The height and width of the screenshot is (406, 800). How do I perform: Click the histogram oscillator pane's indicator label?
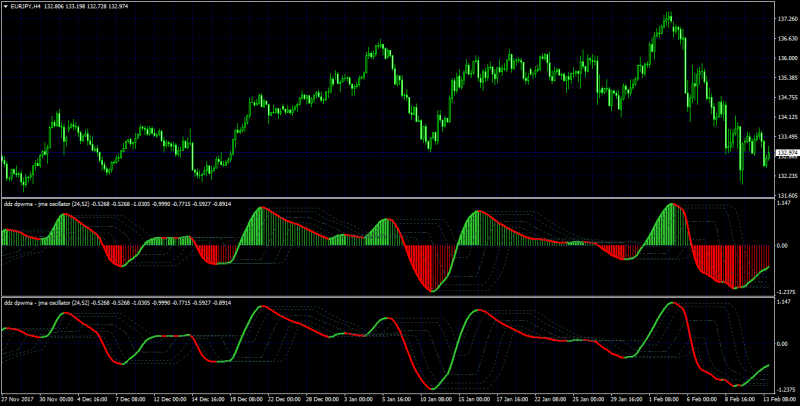(118, 204)
